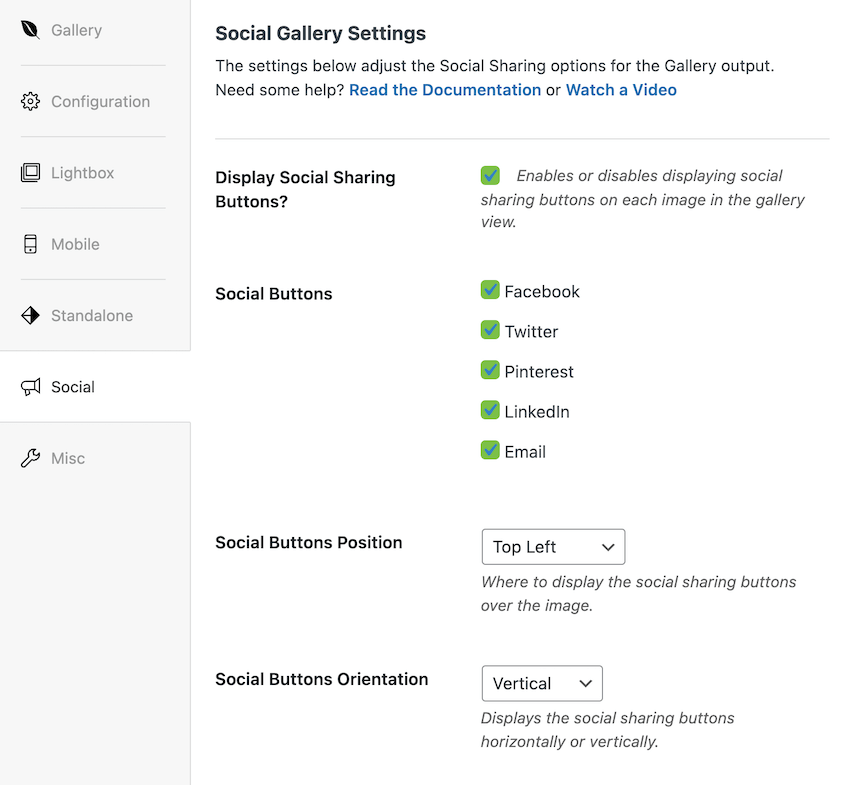Viewport: 845px width, 785px height.
Task: Click the Standalone diamond icon
Action: [x=30, y=316]
